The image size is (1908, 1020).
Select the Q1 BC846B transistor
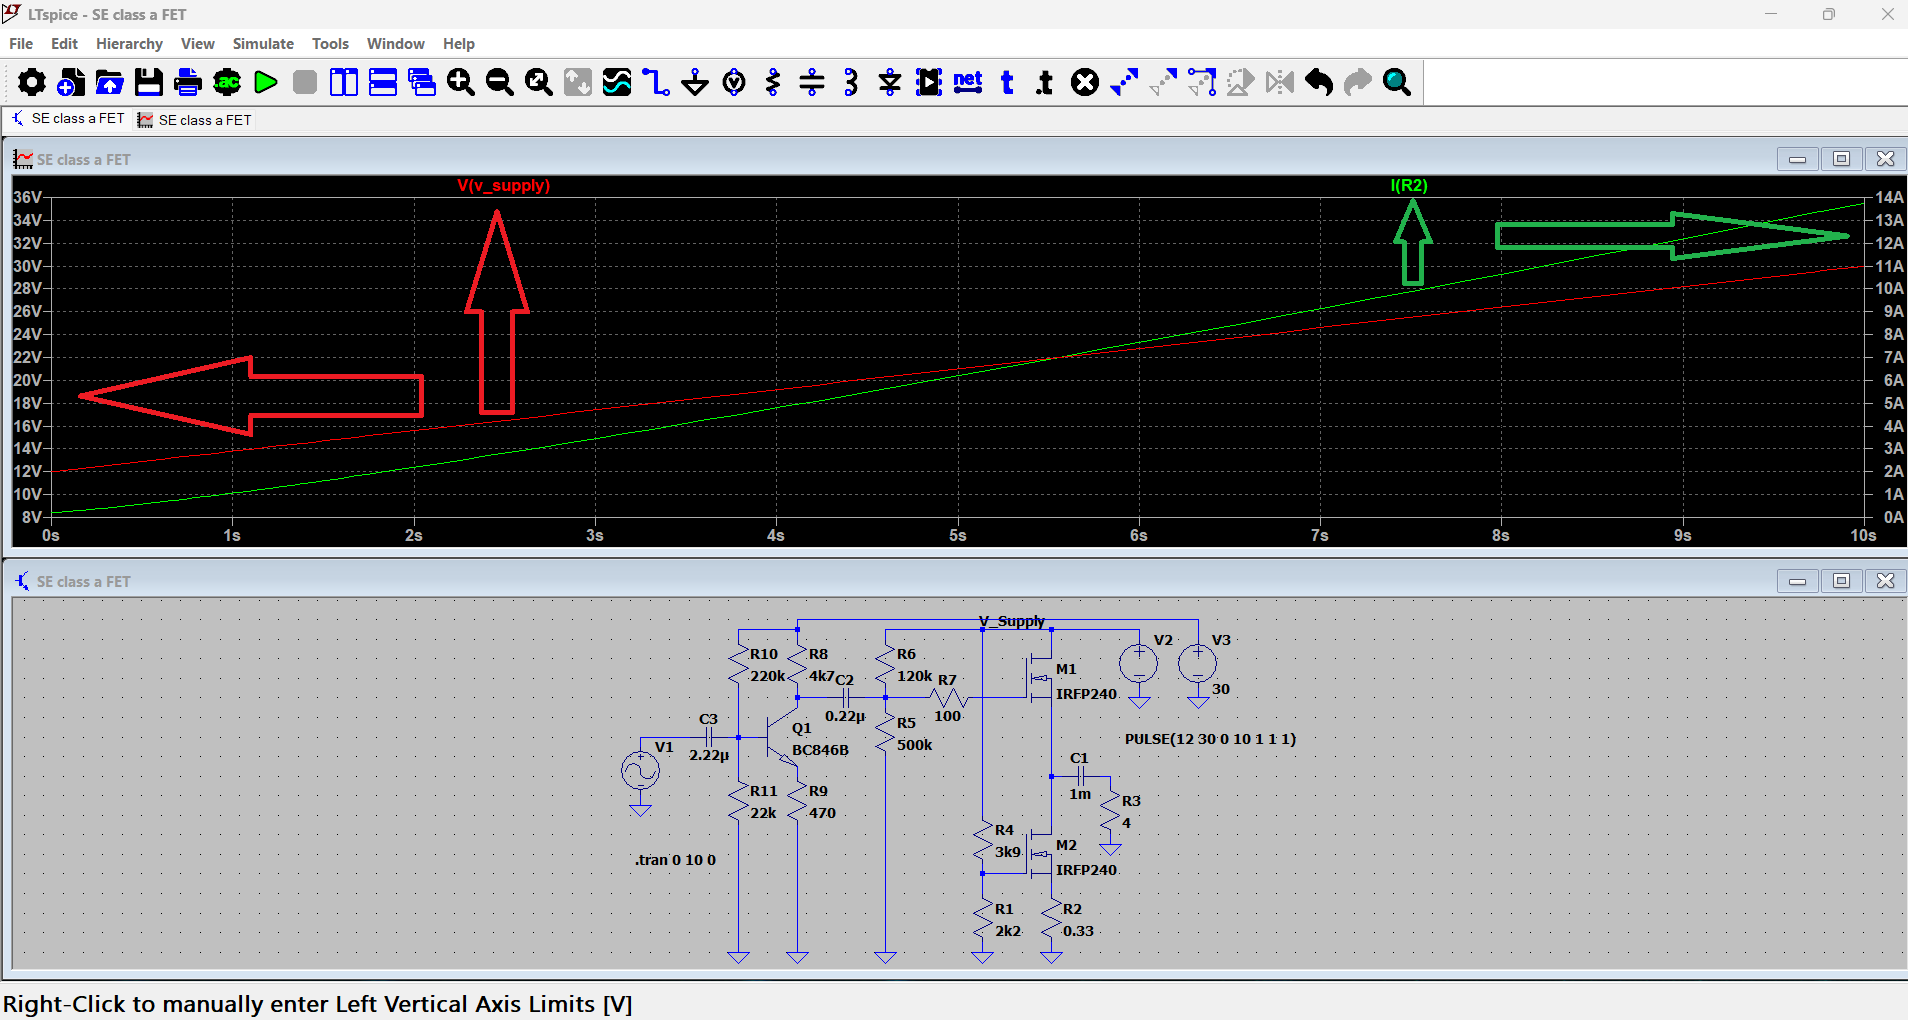click(784, 738)
